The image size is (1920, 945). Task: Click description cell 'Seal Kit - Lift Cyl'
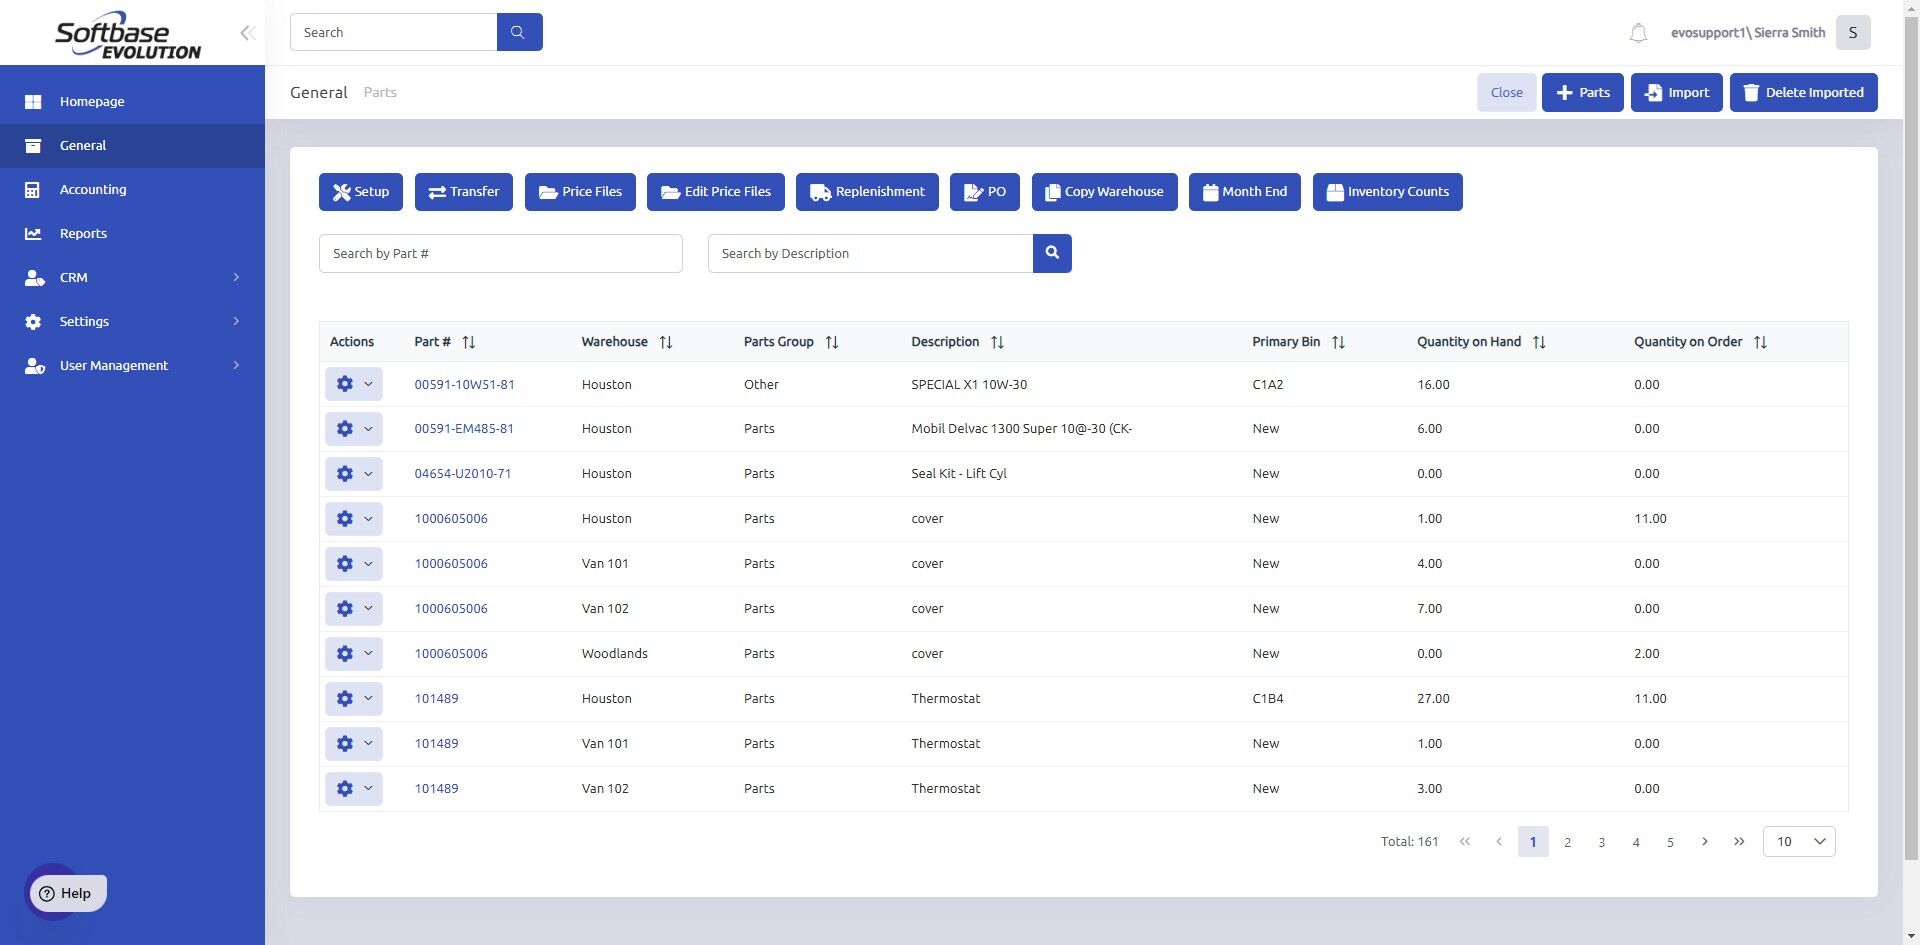(959, 474)
